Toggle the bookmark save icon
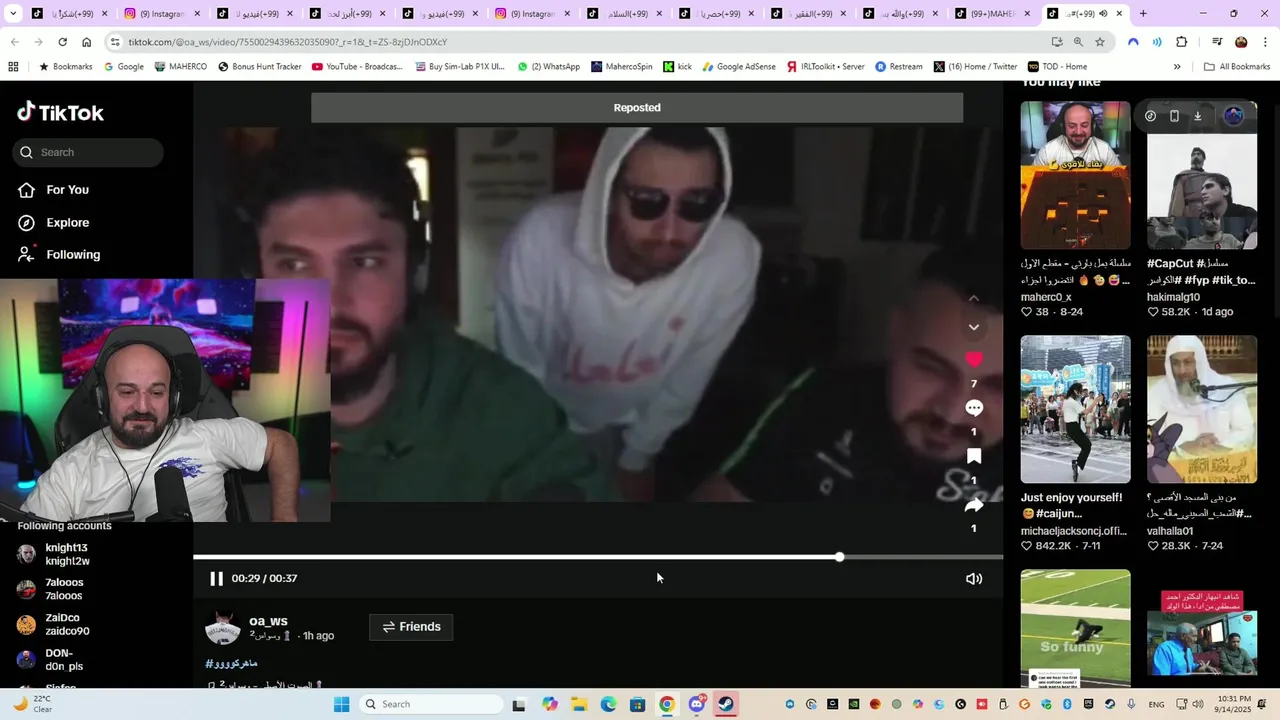 [974, 457]
